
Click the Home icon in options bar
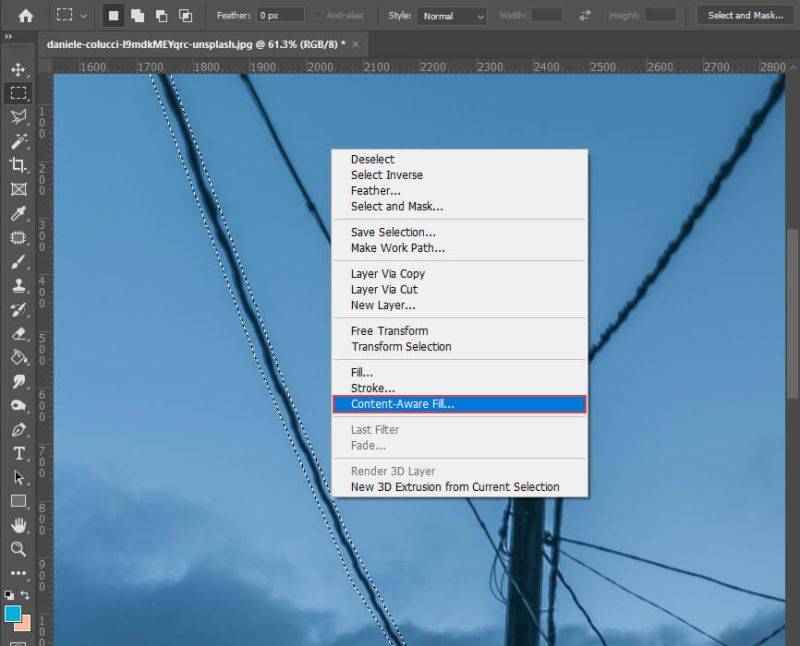[x=25, y=16]
